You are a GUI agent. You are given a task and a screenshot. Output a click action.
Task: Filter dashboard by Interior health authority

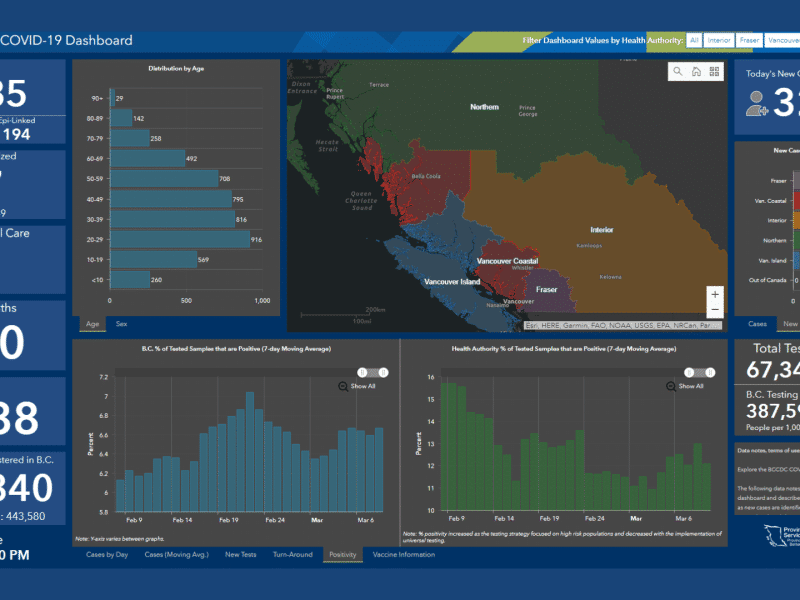(717, 40)
